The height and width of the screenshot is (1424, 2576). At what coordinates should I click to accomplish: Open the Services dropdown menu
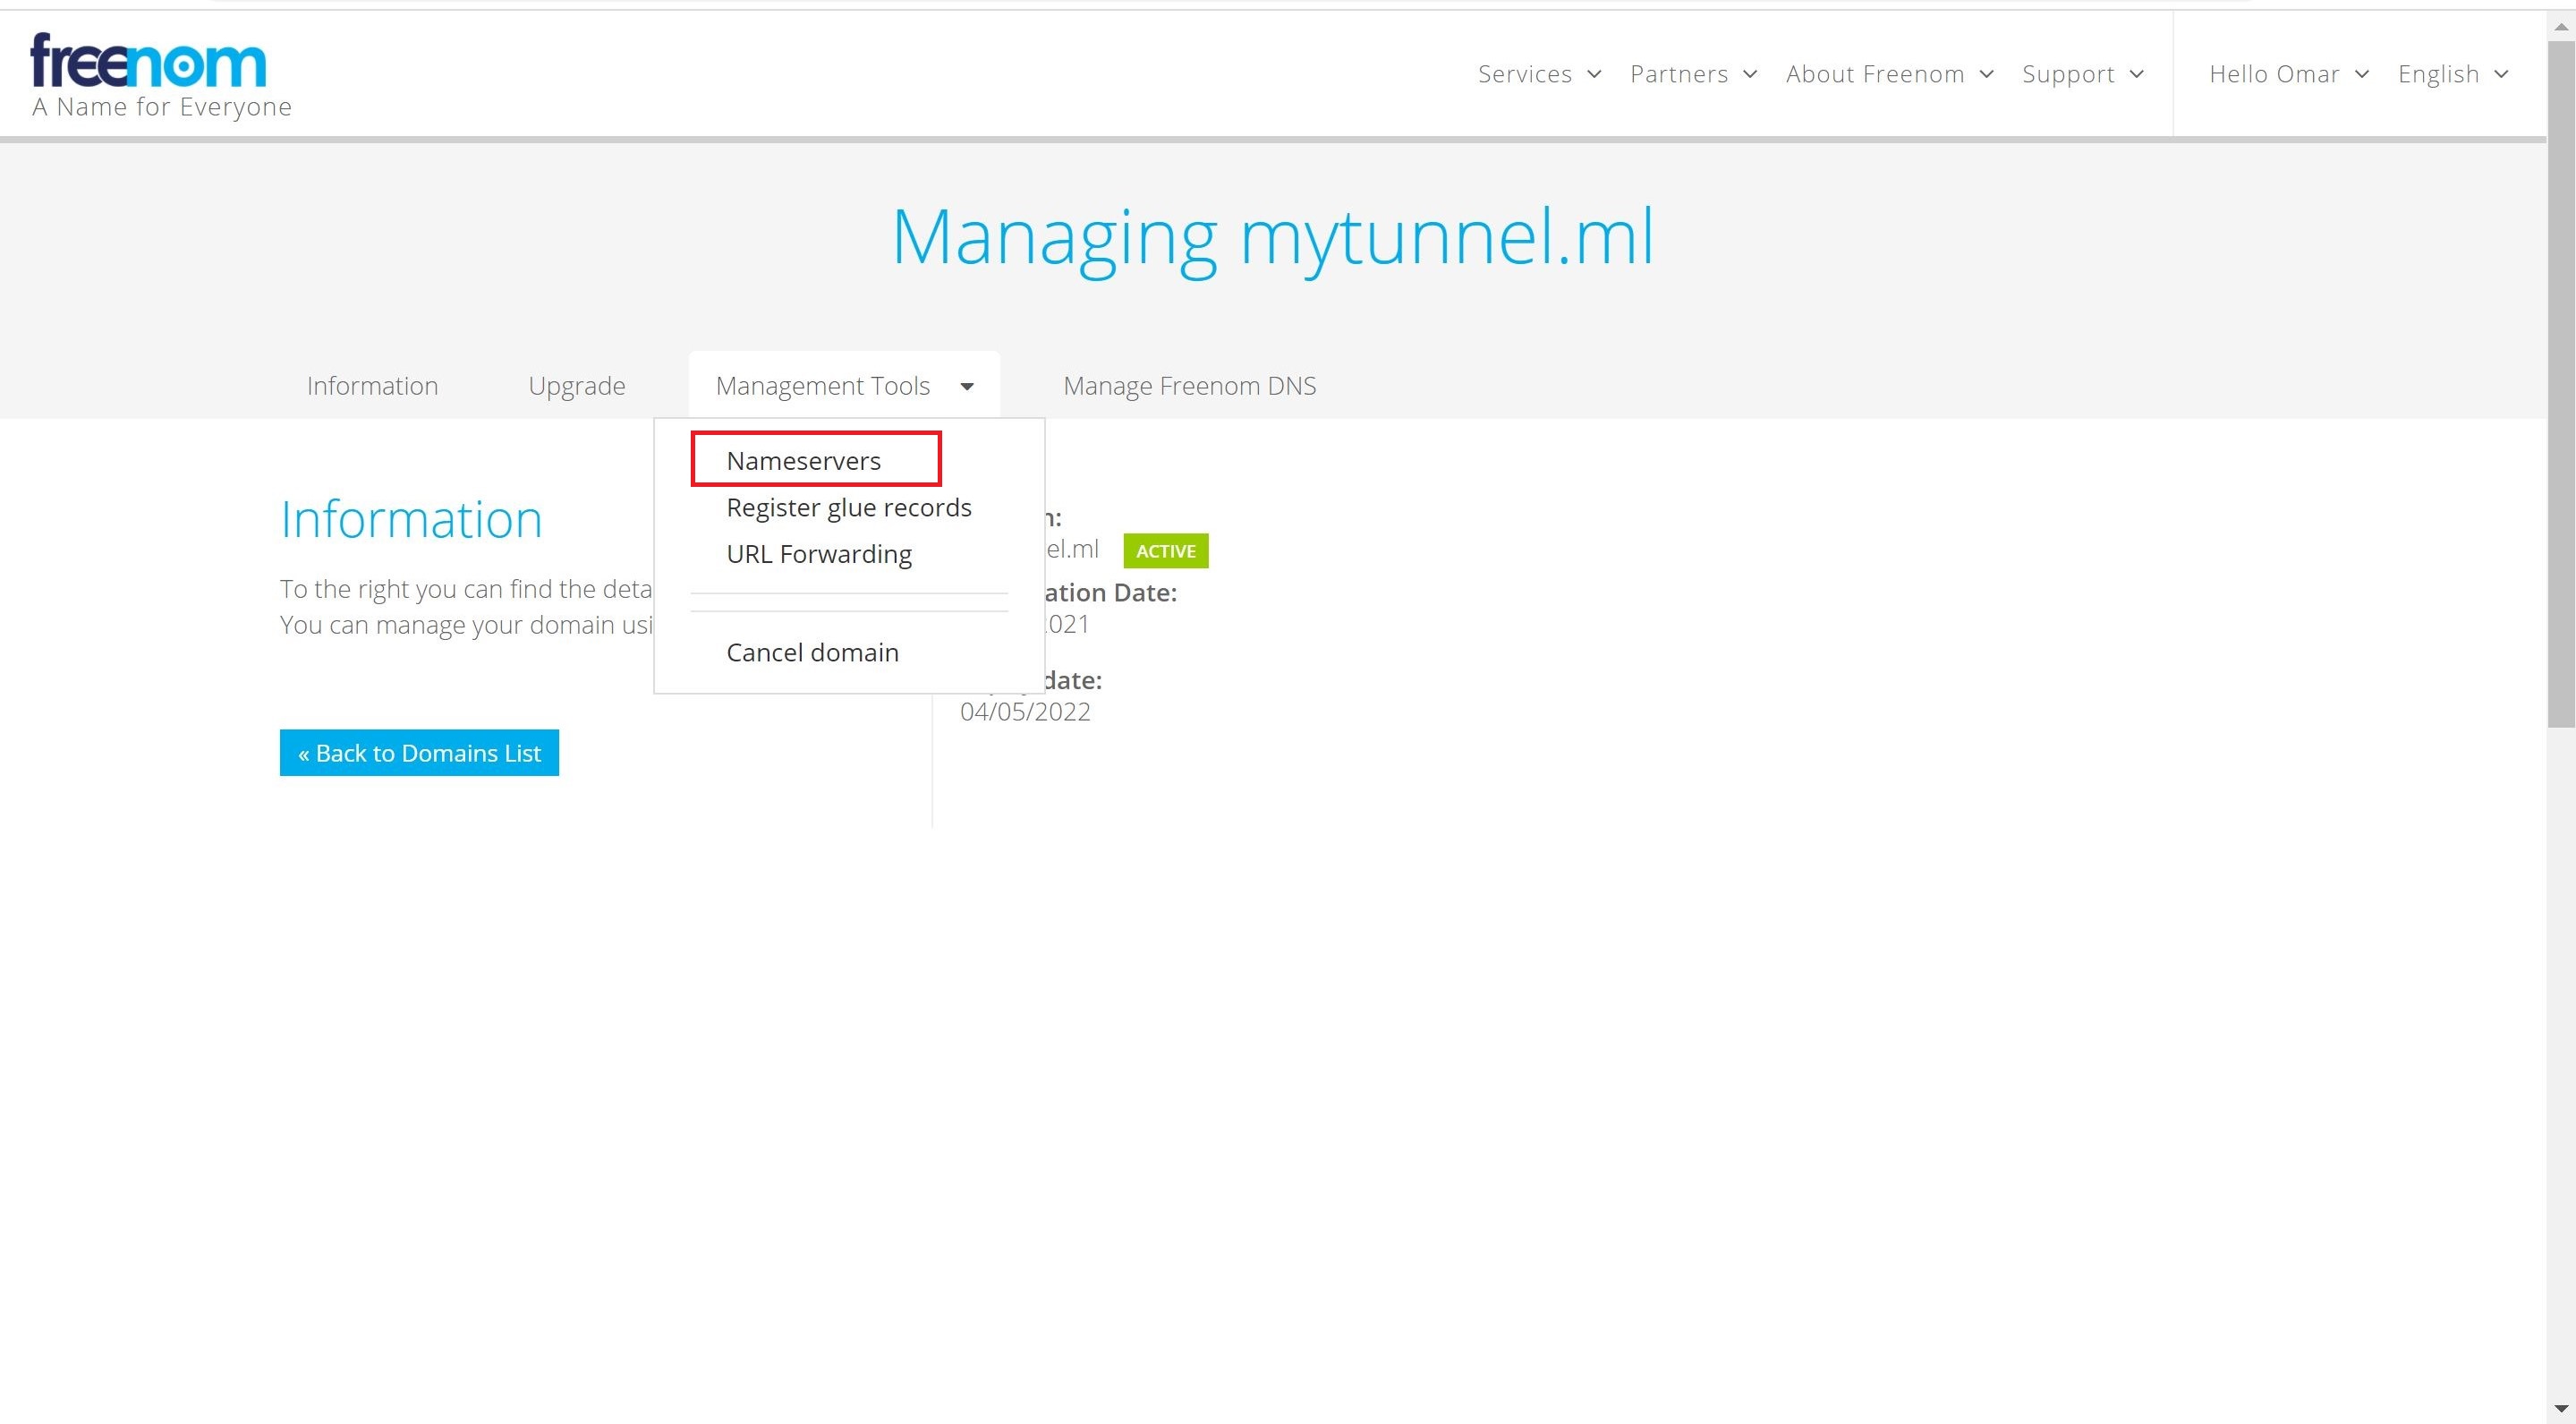coord(1539,74)
